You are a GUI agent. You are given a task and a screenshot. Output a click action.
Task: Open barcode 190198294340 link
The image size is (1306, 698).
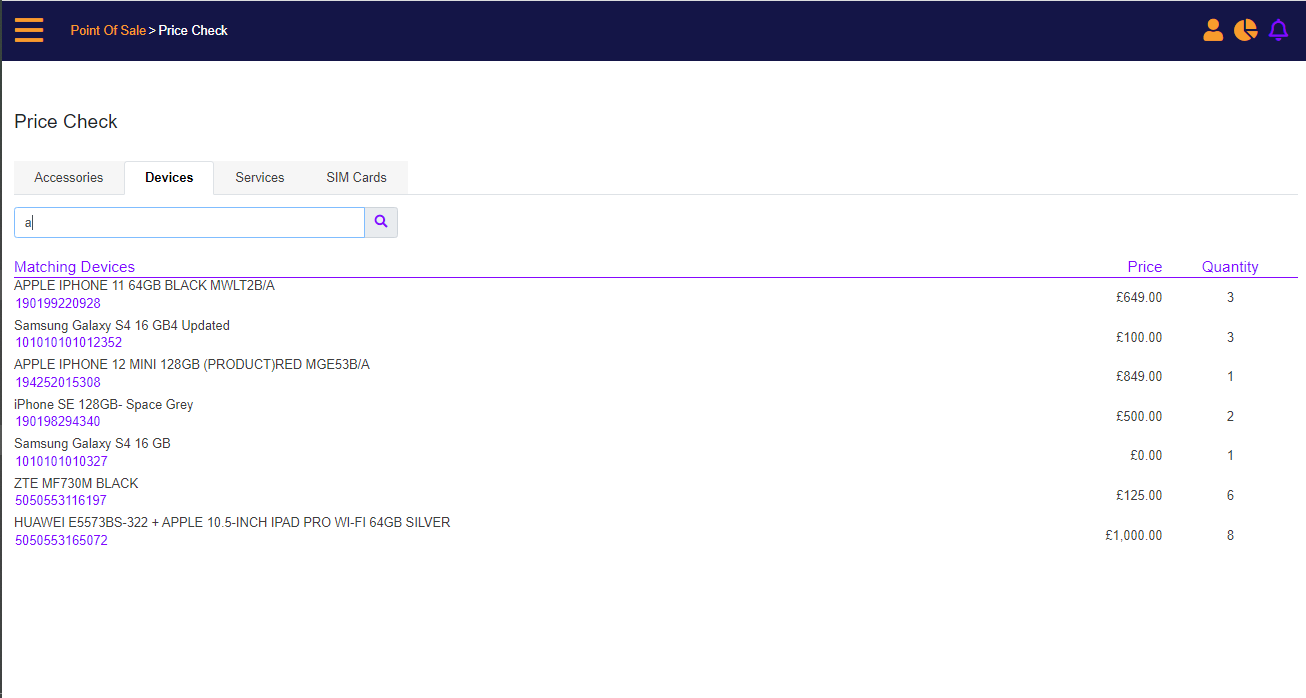[58, 421]
